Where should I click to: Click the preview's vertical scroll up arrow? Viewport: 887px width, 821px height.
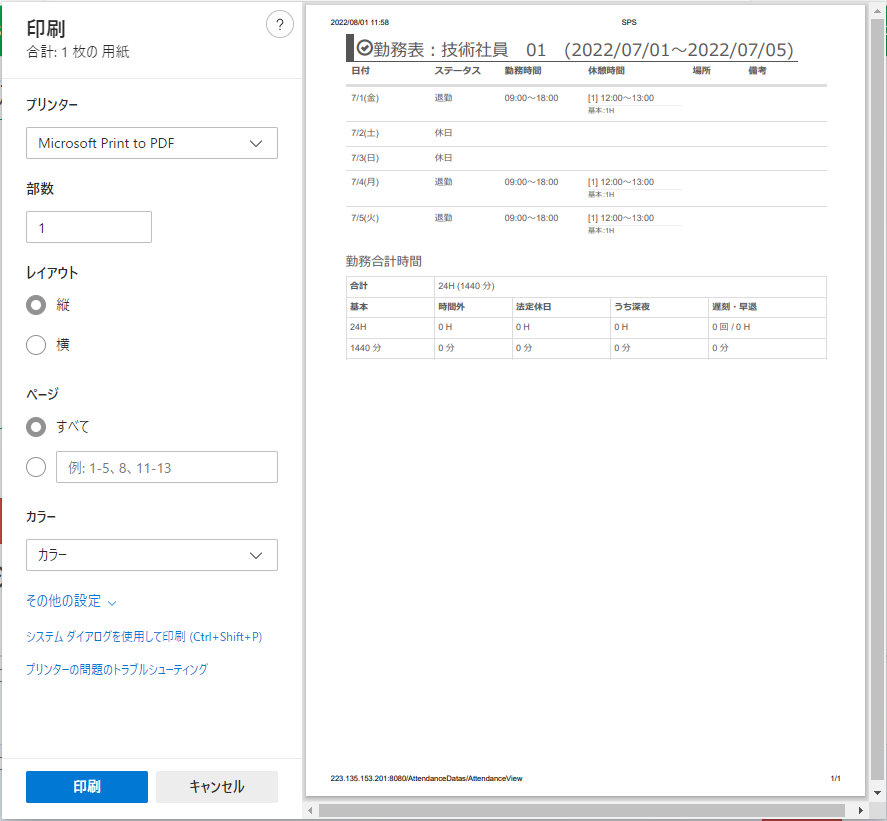(x=877, y=11)
